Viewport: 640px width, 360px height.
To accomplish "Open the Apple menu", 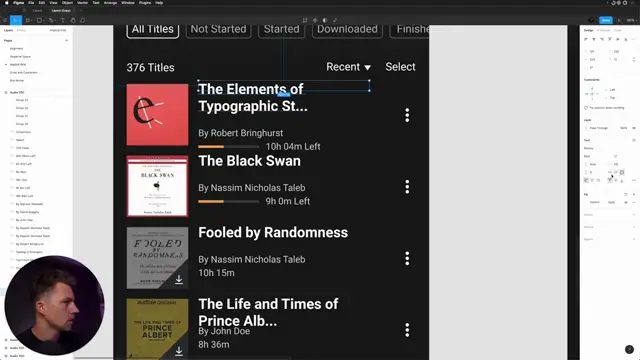I will 7,3.
